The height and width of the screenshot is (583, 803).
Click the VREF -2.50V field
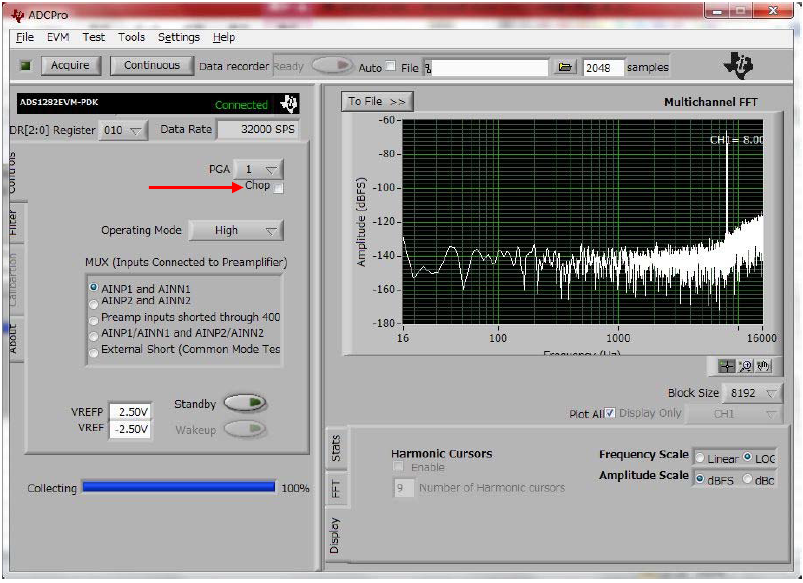[x=131, y=429]
